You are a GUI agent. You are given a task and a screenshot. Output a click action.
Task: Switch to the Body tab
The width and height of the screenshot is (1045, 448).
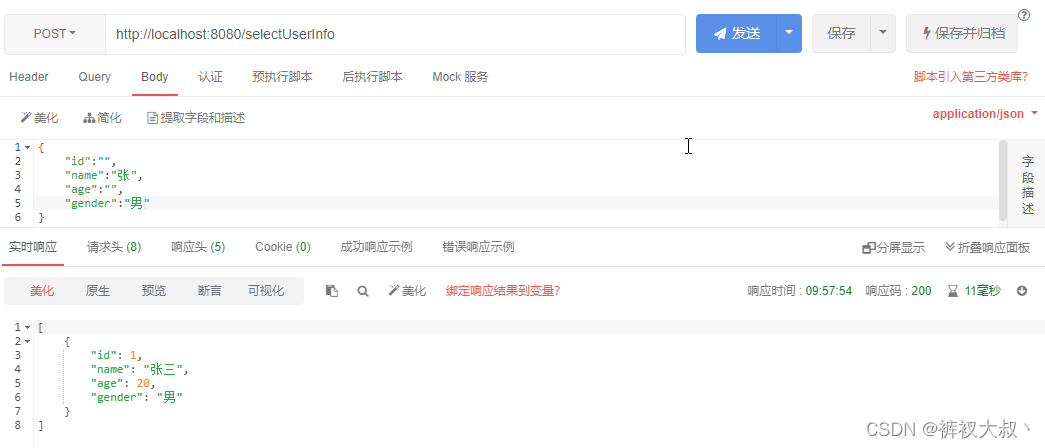pyautogui.click(x=155, y=77)
